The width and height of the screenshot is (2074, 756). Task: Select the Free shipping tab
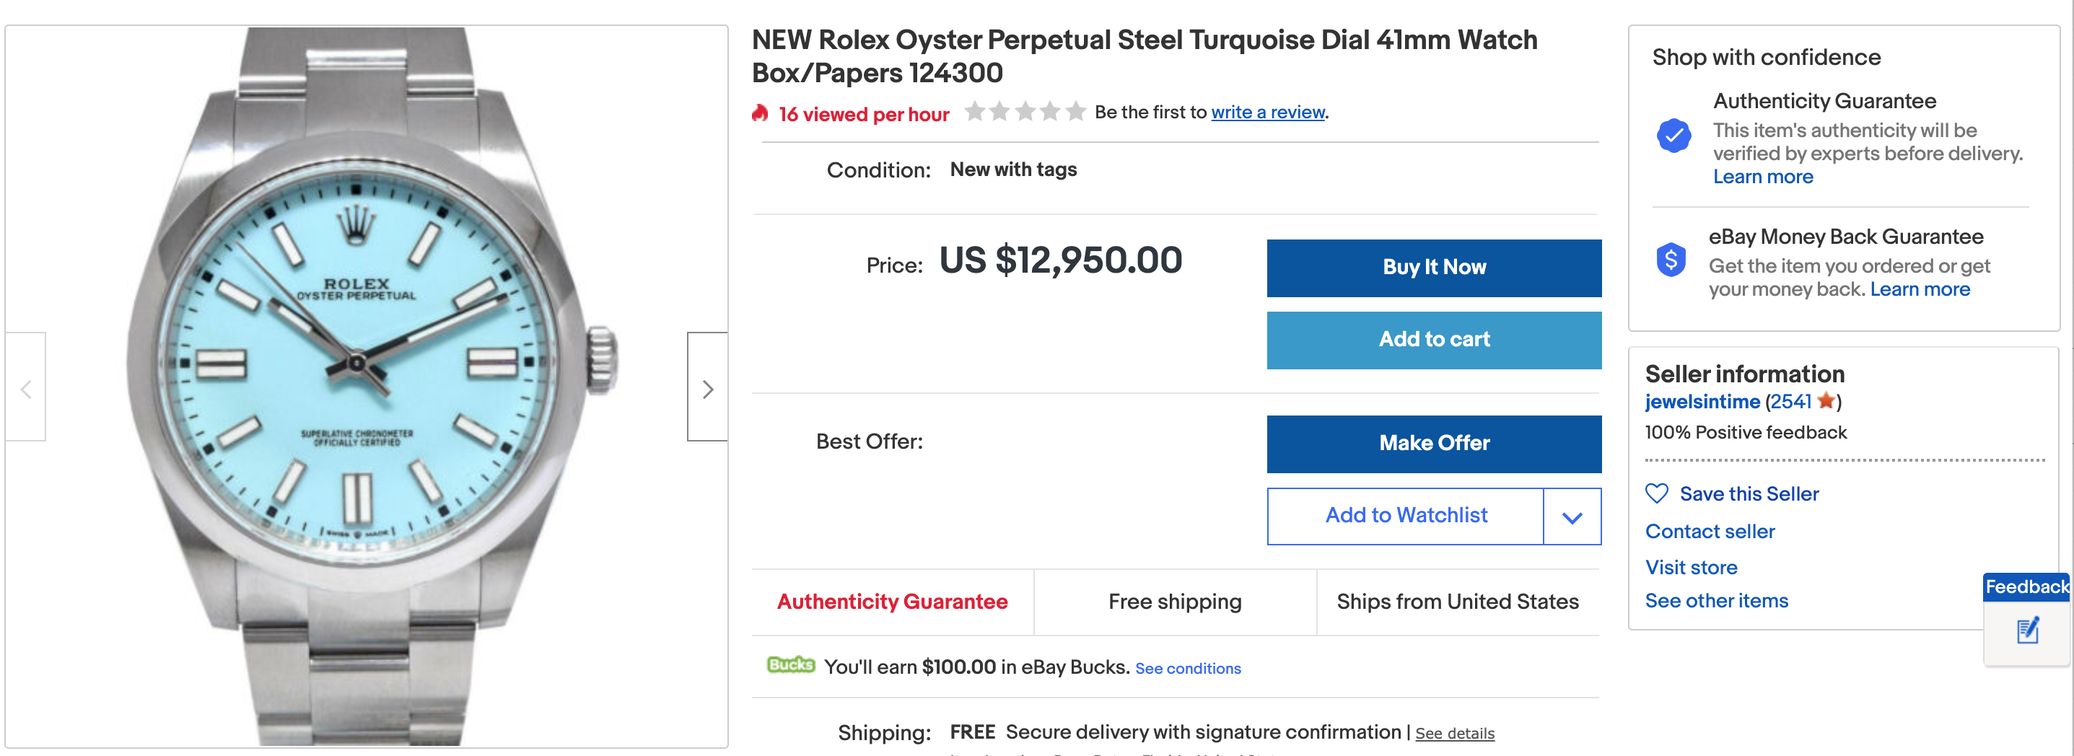pos(1175,602)
